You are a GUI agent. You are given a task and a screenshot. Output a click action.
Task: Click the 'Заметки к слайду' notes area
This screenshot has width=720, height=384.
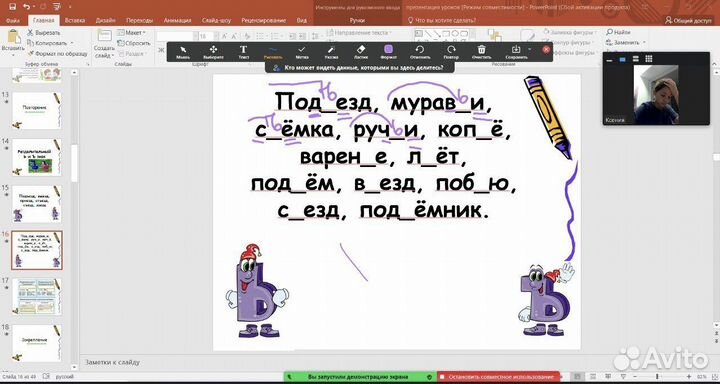coord(112,362)
